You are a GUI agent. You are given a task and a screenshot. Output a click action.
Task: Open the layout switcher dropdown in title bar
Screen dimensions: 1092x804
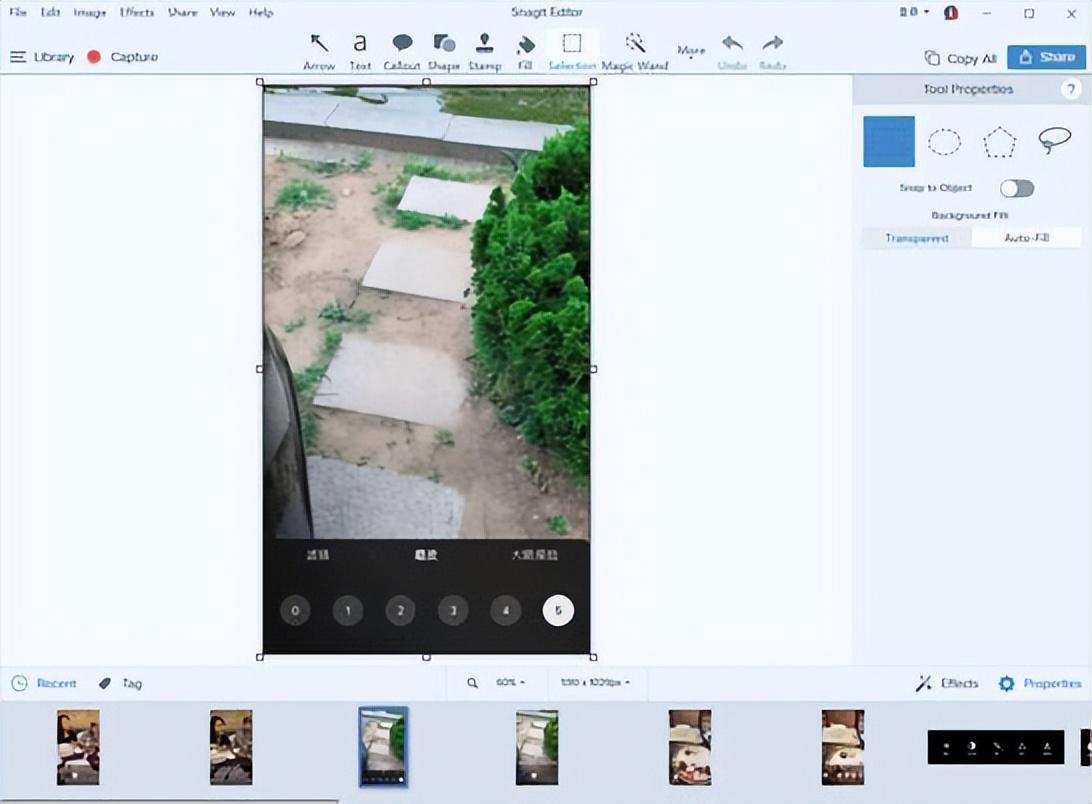pyautogui.click(x=914, y=12)
